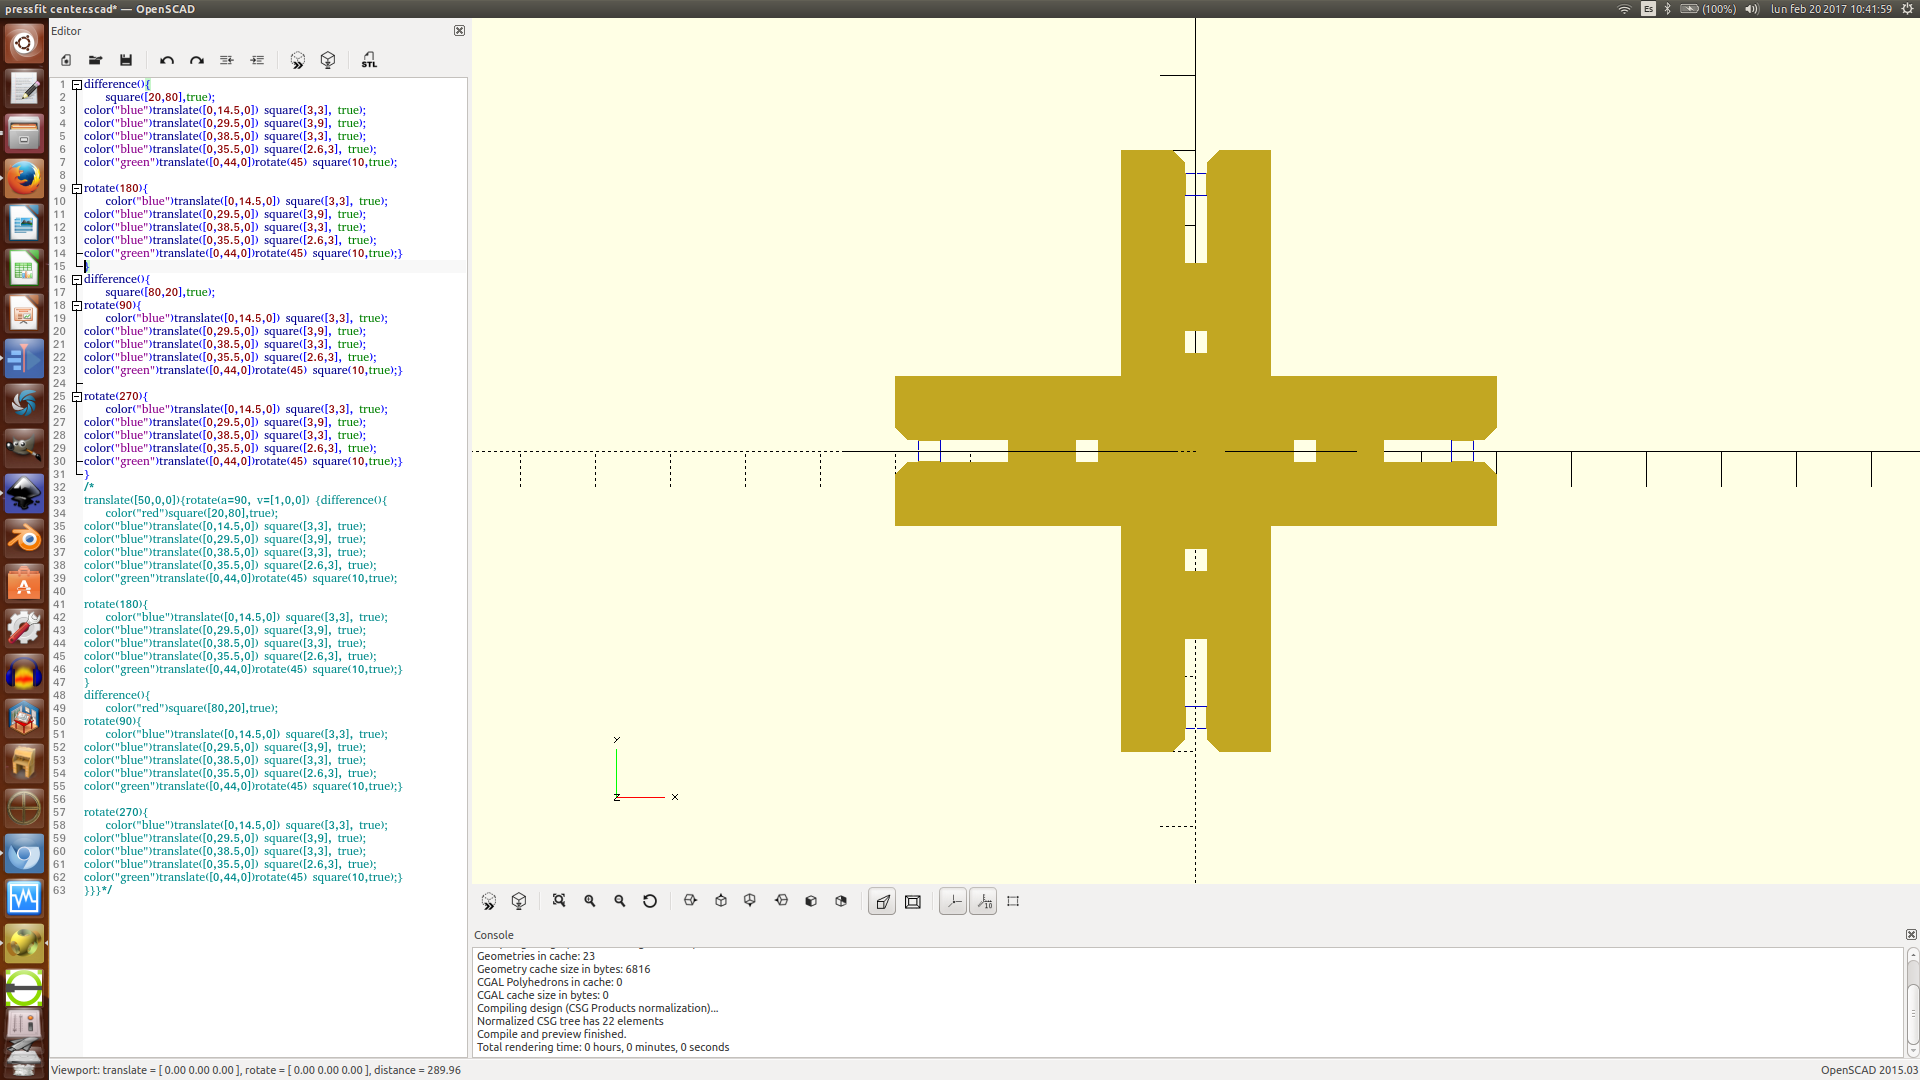Switch to the right side view
This screenshot has width=1920, height=1080.
[x=690, y=901]
